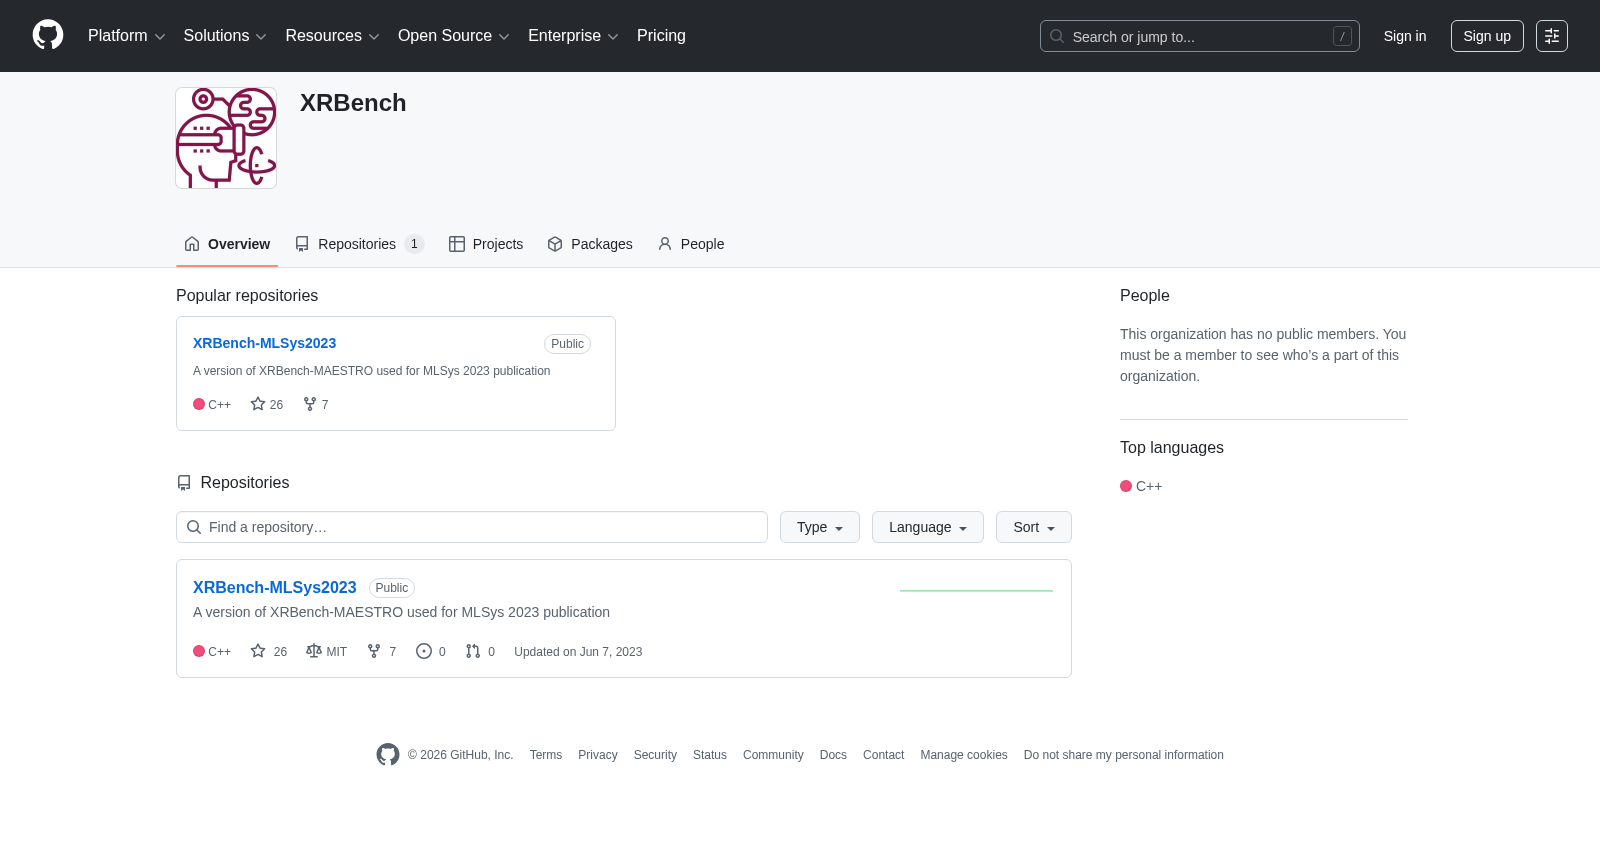Viewport: 1600px width, 861px height.
Task: Switch to the Overview tab
Action: pos(227,244)
